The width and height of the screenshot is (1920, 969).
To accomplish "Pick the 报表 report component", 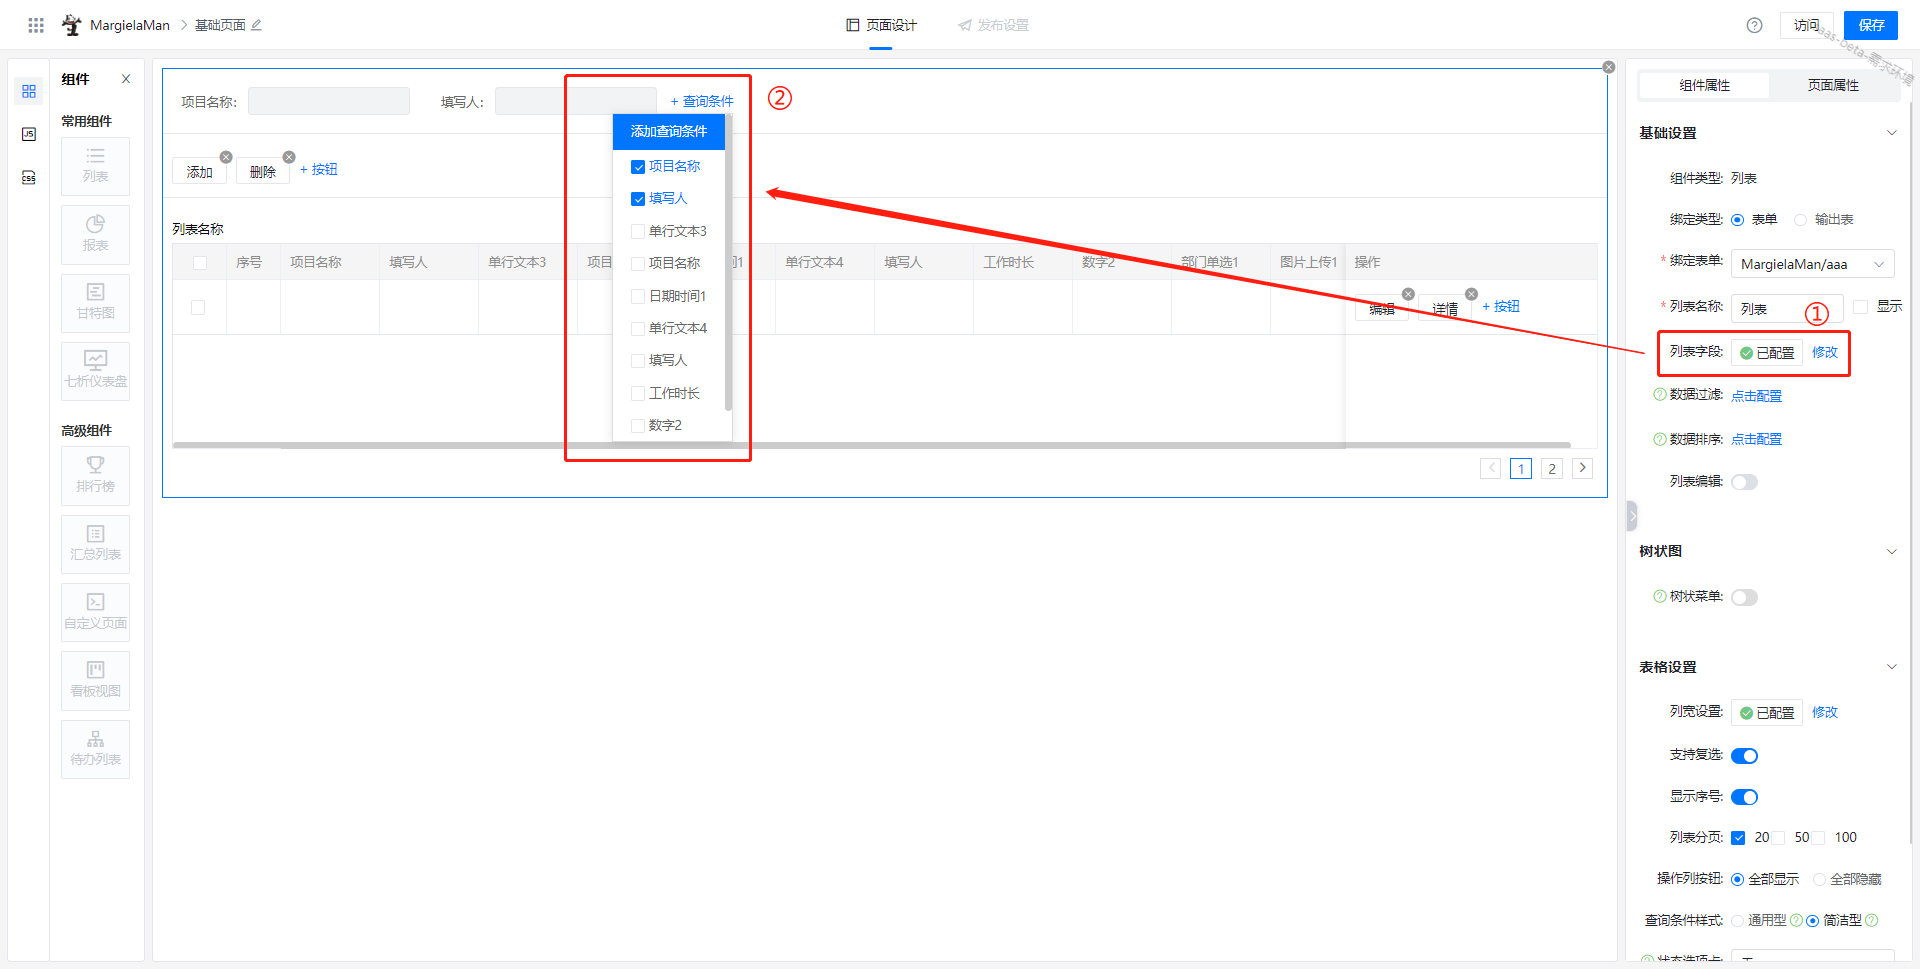I will (95, 234).
